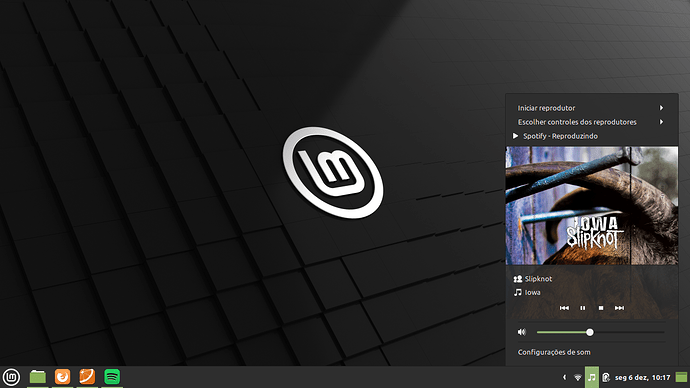The height and width of the screenshot is (388, 690).
Task: Pause the playing song
Action: click(583, 308)
